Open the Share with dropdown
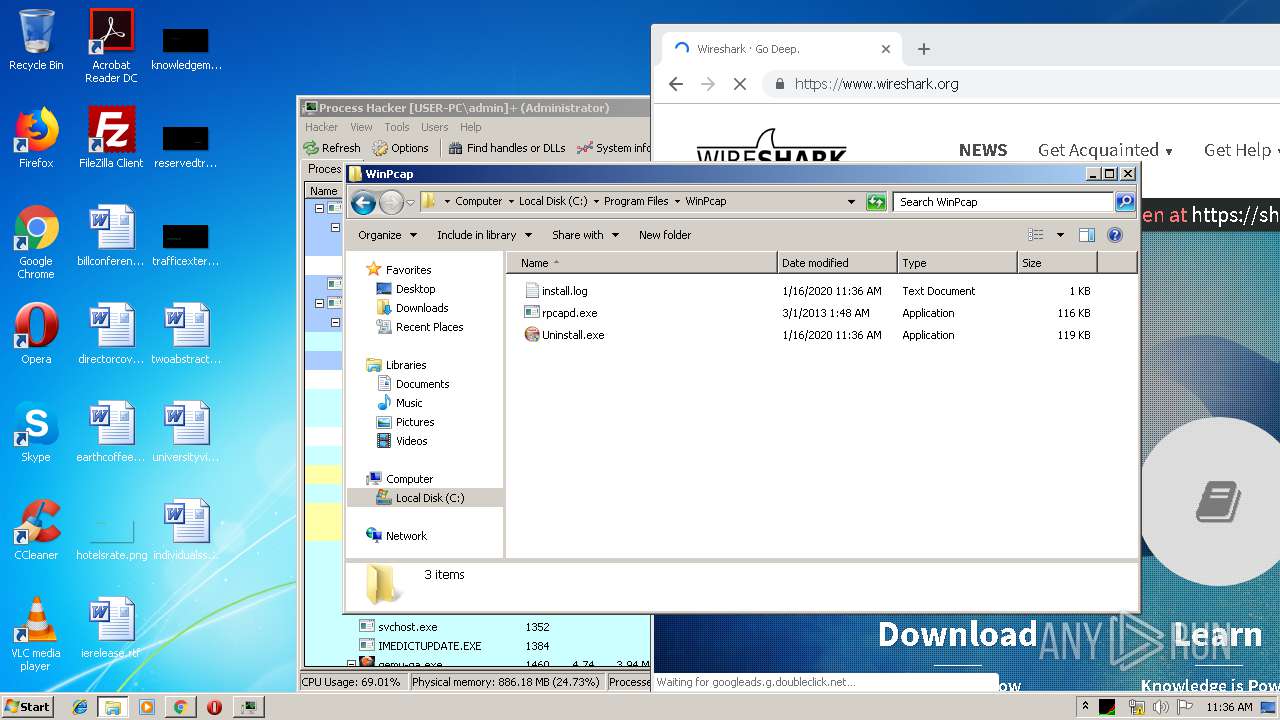 (585, 235)
